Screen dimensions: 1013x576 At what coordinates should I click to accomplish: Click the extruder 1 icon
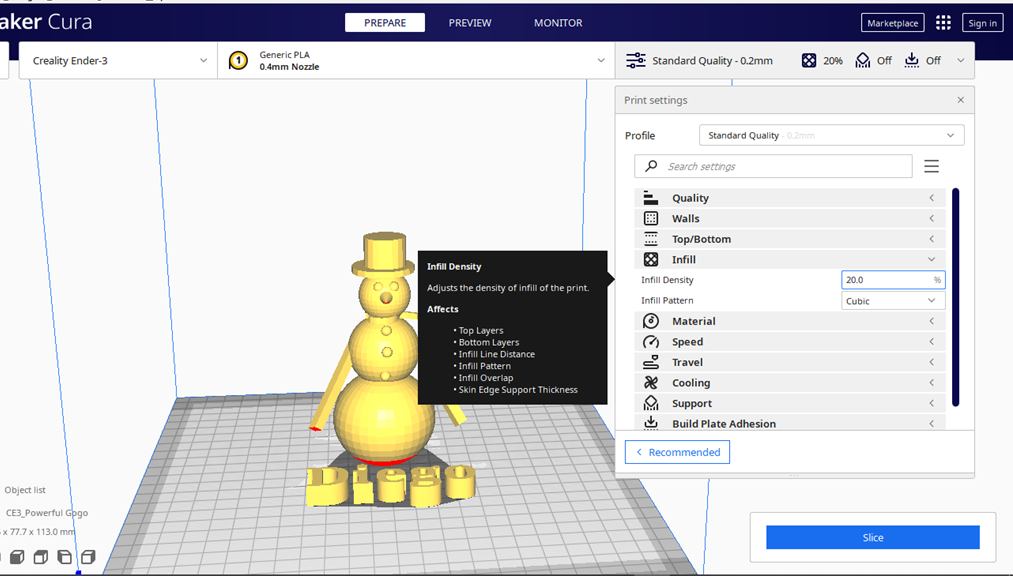coord(238,61)
